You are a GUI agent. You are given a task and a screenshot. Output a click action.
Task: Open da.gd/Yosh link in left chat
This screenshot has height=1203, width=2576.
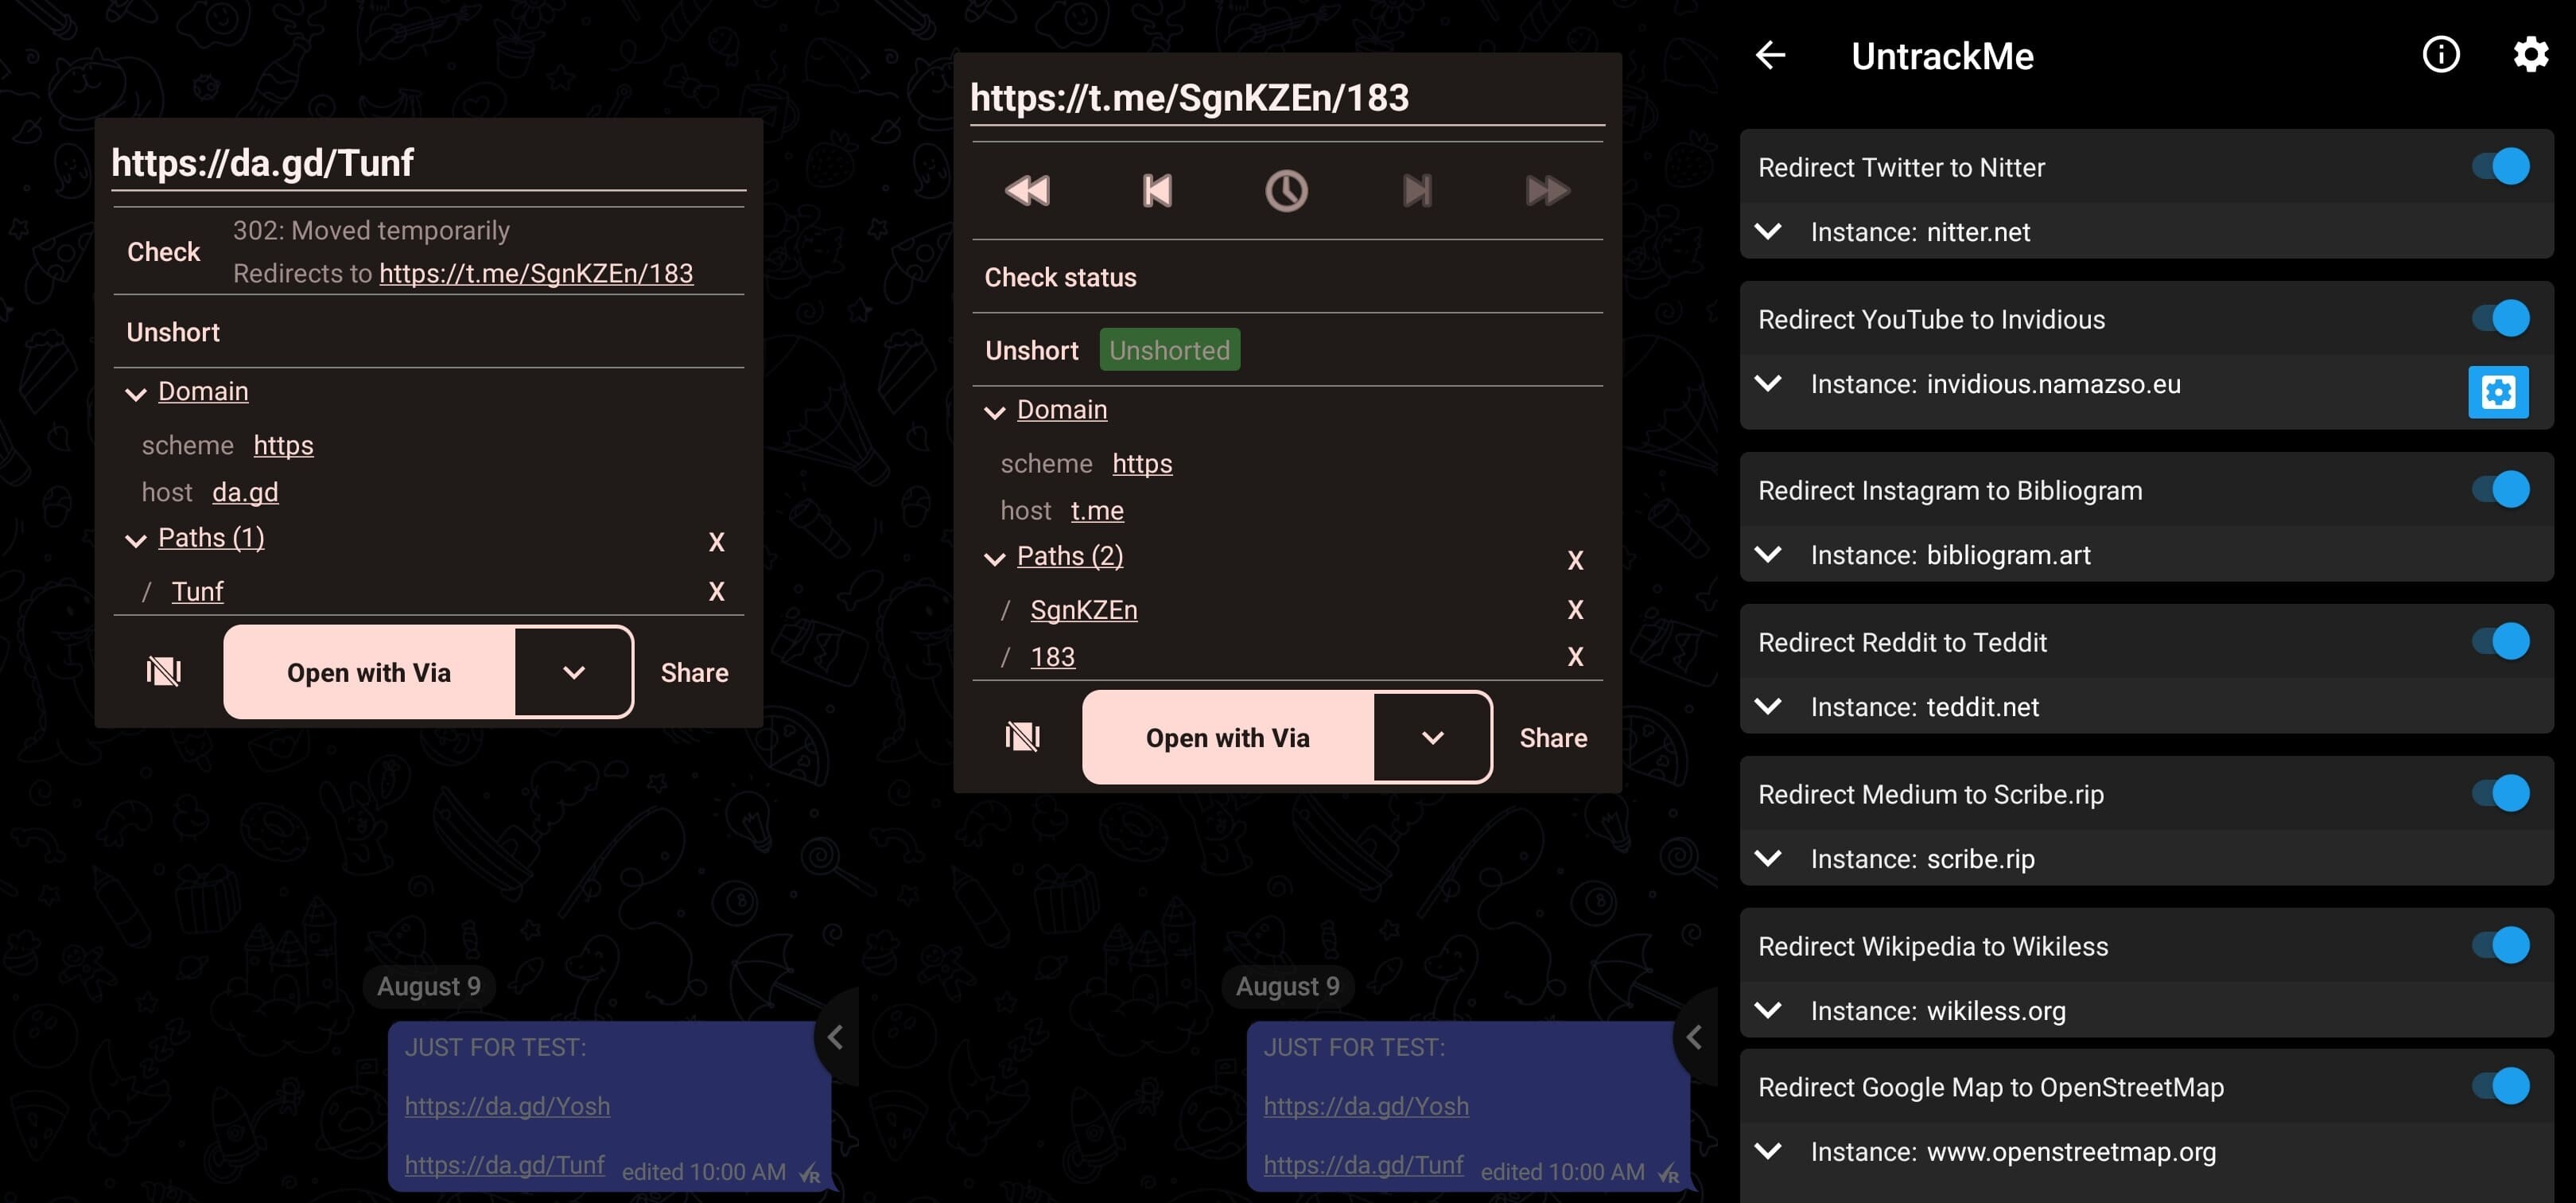pos(507,1106)
